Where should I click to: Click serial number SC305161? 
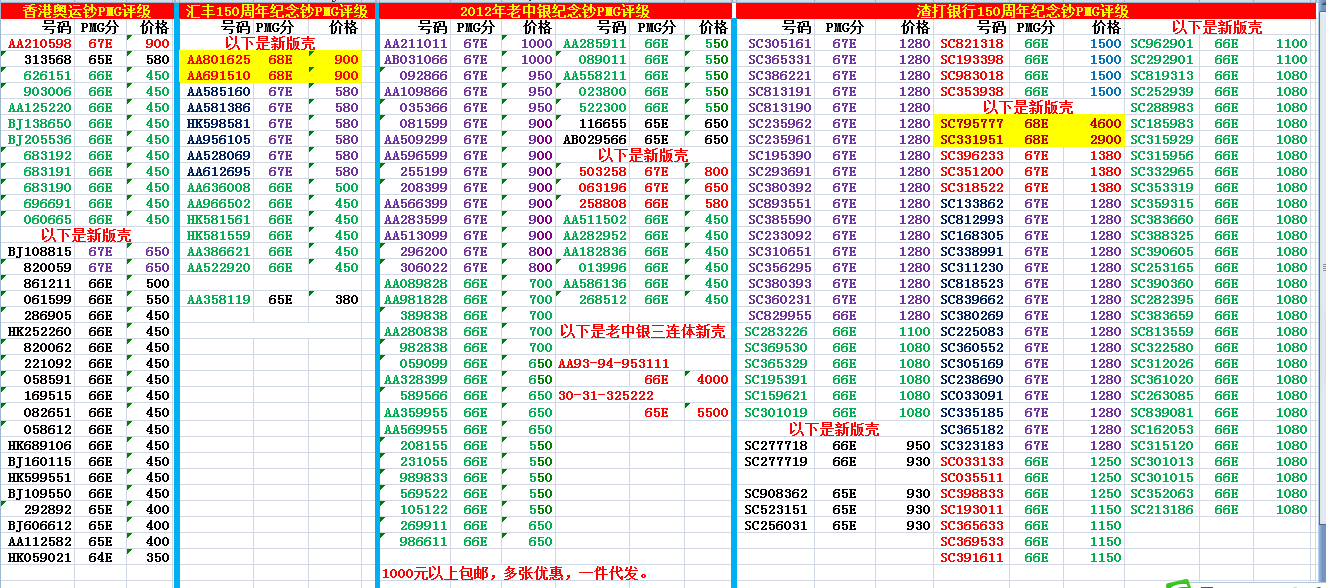point(780,44)
